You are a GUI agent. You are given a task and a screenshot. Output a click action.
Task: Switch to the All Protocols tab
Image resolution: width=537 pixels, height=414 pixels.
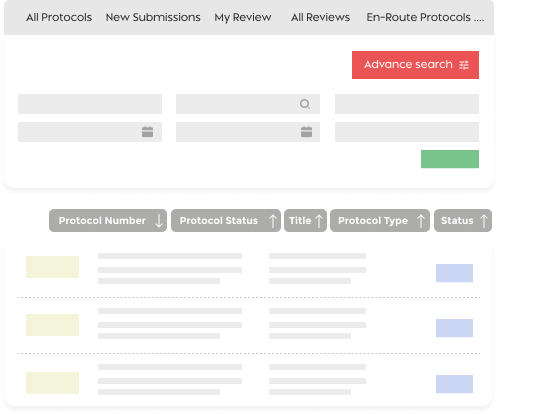[x=59, y=17]
